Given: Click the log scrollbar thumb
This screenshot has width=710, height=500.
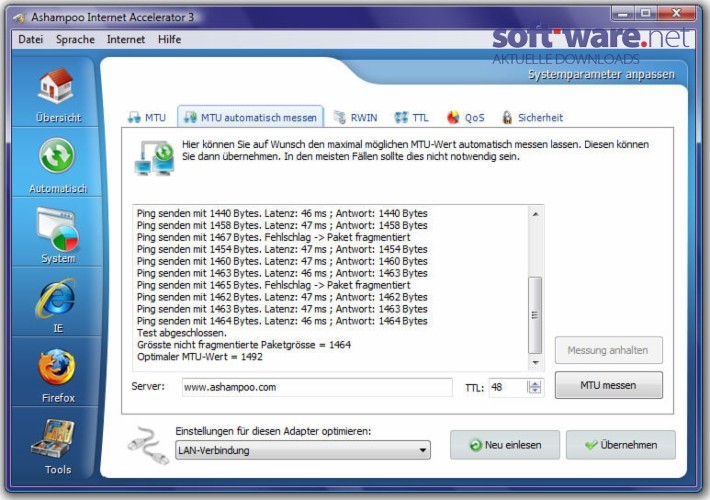Looking at the screenshot, I should [535, 315].
